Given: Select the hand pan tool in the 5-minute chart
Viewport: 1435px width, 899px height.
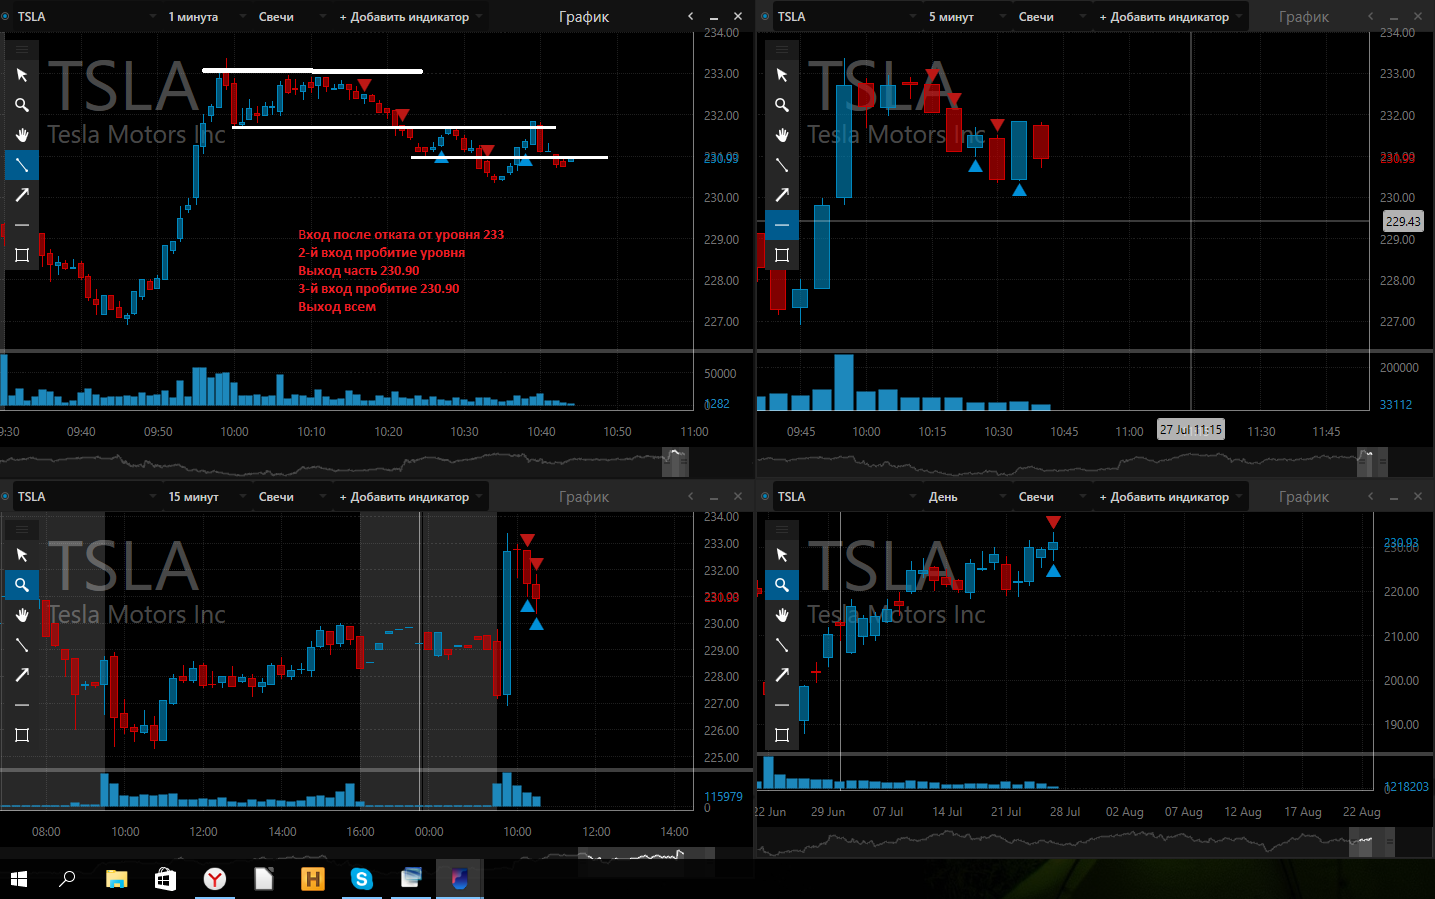Looking at the screenshot, I should [782, 135].
